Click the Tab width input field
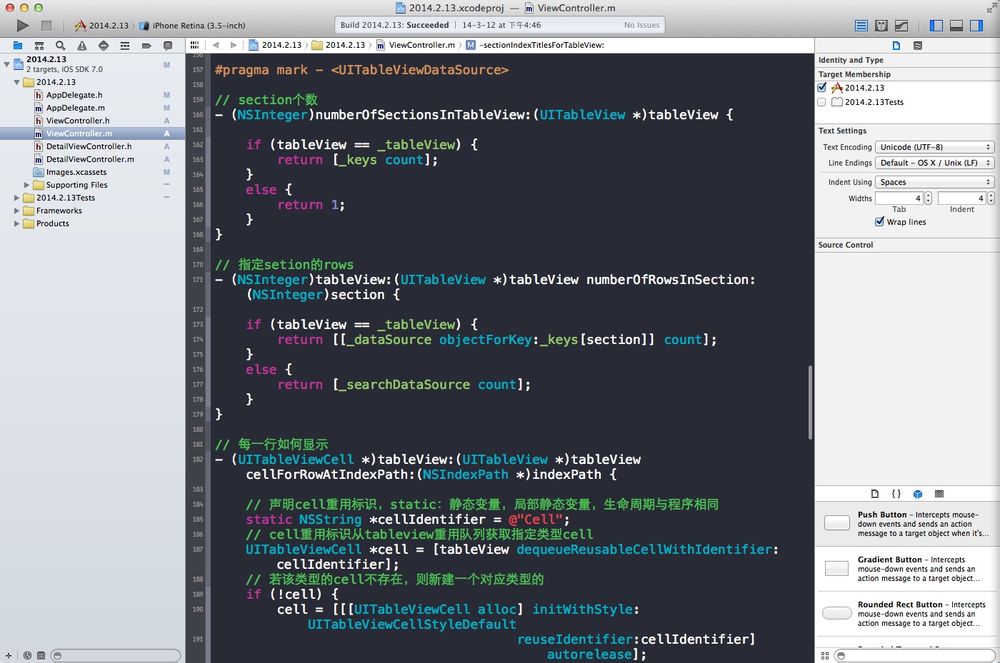Viewport: 1000px width, 663px height. pos(899,198)
